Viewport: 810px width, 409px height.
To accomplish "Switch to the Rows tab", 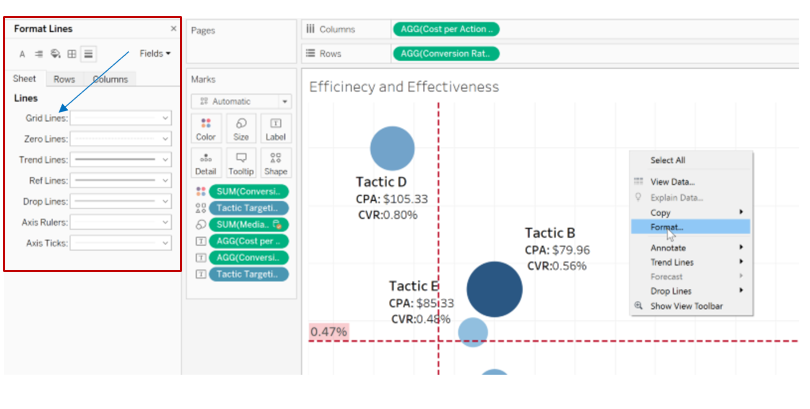I will (x=64, y=79).
